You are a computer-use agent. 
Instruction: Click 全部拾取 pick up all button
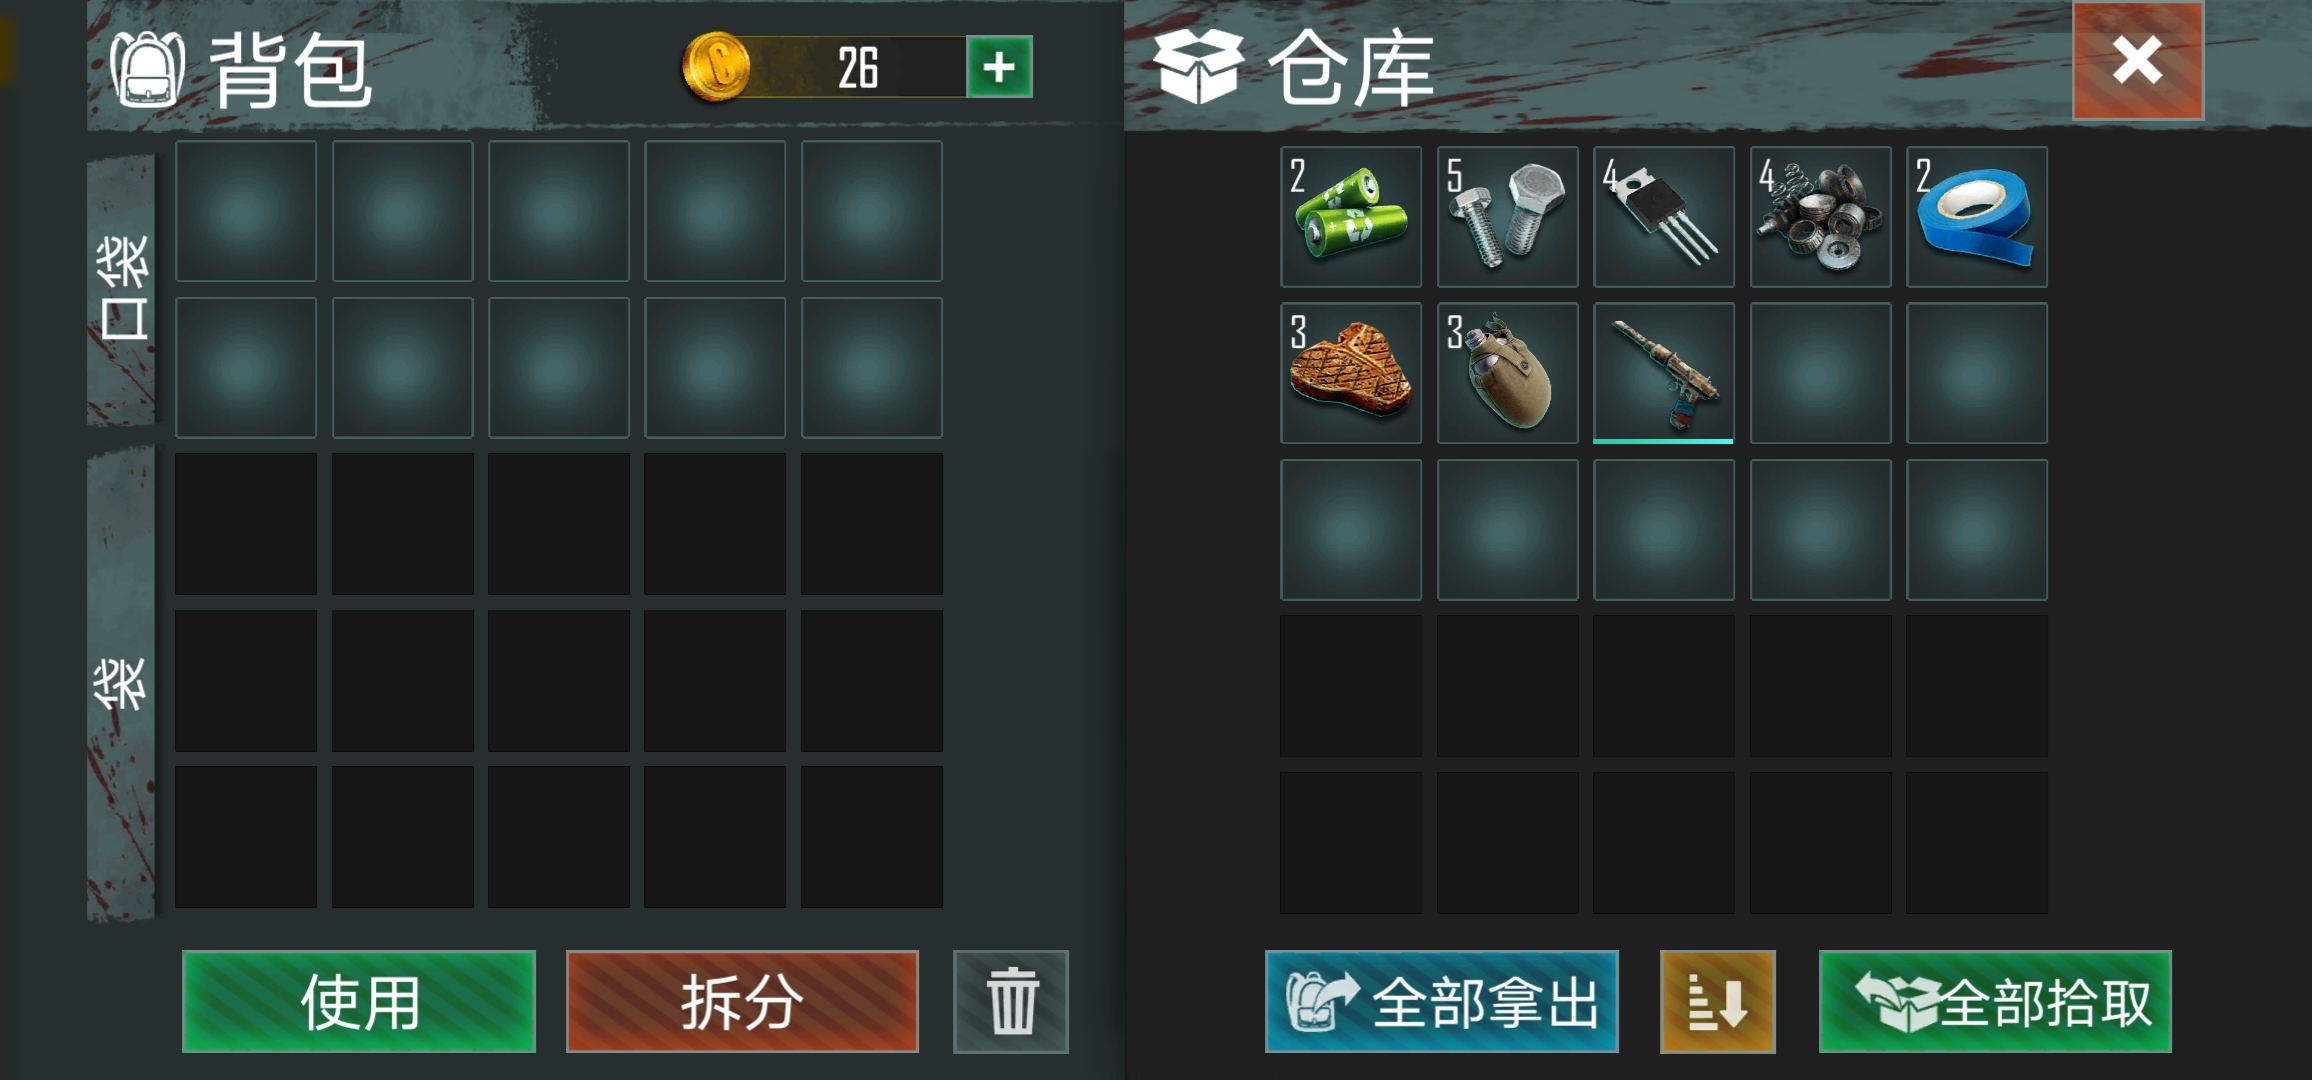tap(1995, 1001)
